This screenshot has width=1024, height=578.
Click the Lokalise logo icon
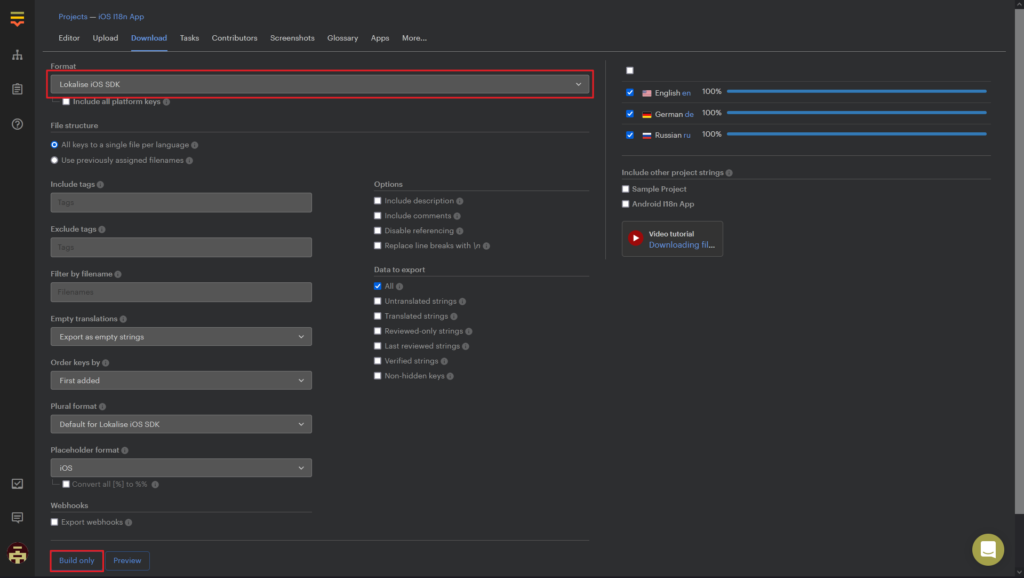pos(17,18)
